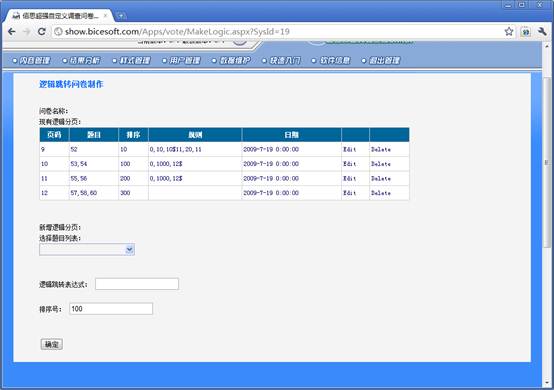The image size is (554, 390).
Task: Click Edit in the page 11 row
Action: tap(349, 178)
